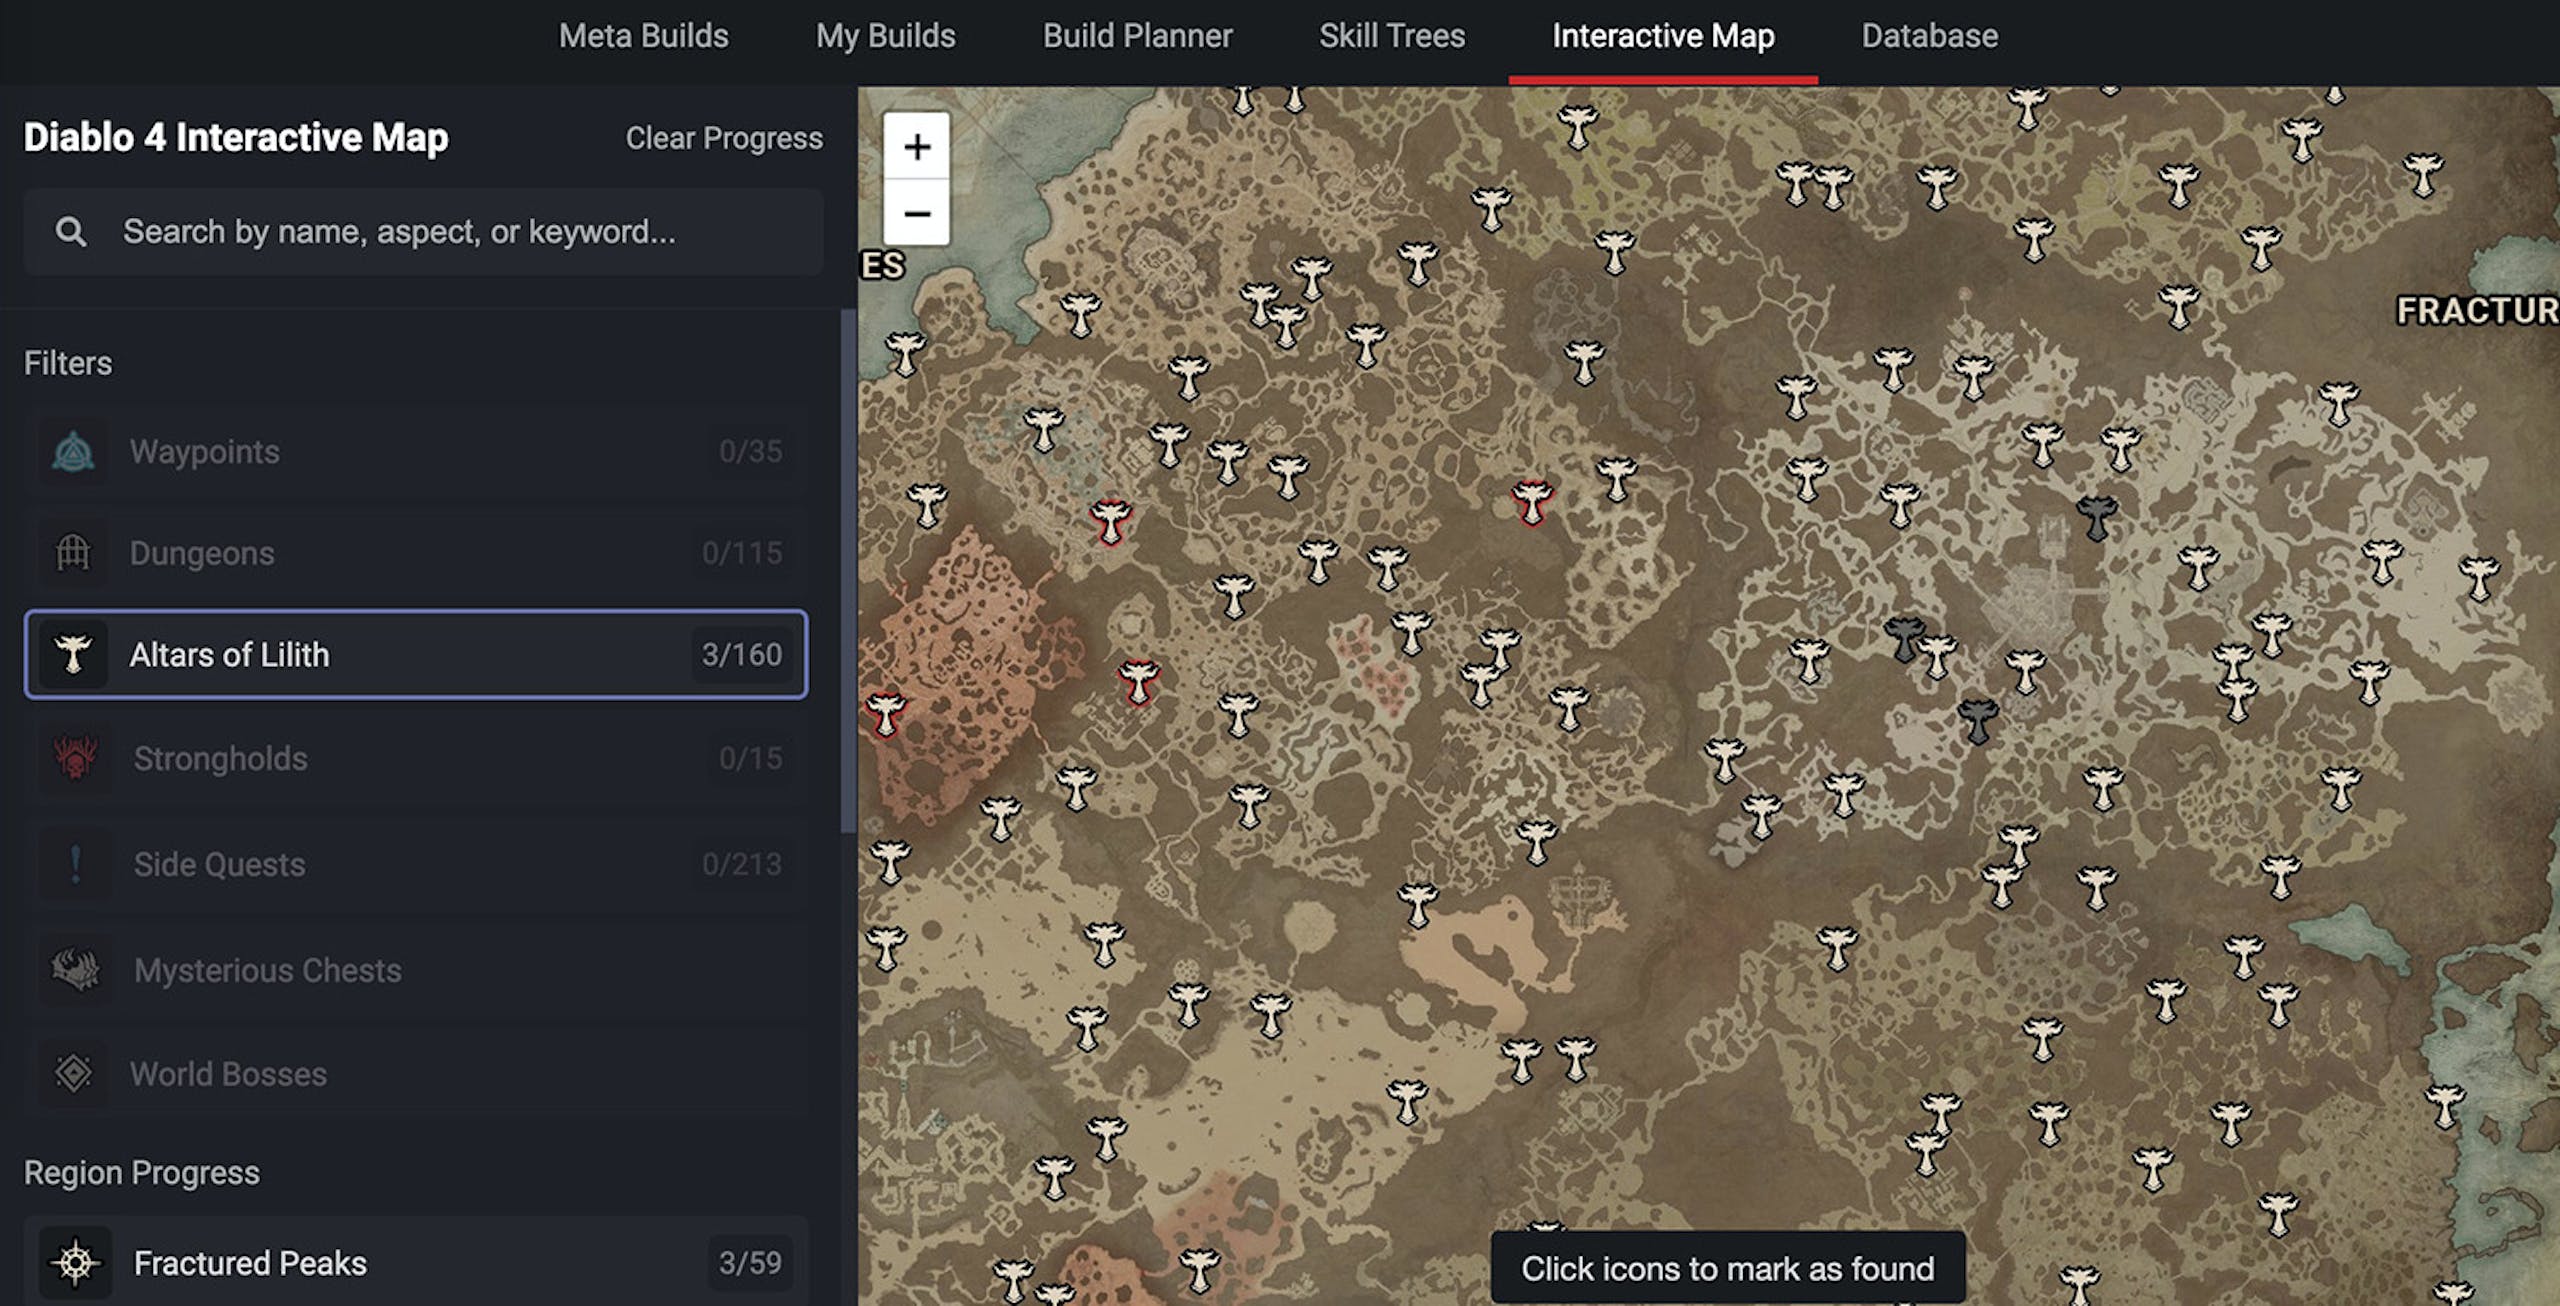Enable the Mysterious Chests filter
Viewport: 2560px width, 1306px height.
point(416,970)
